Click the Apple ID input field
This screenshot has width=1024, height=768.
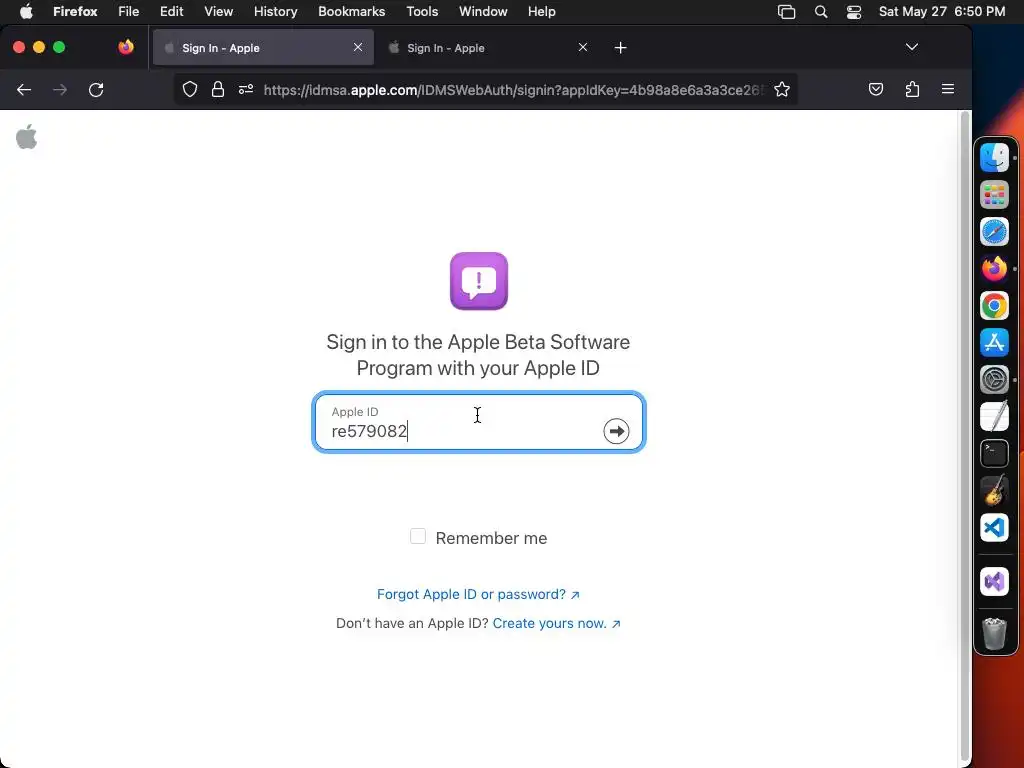(x=479, y=422)
